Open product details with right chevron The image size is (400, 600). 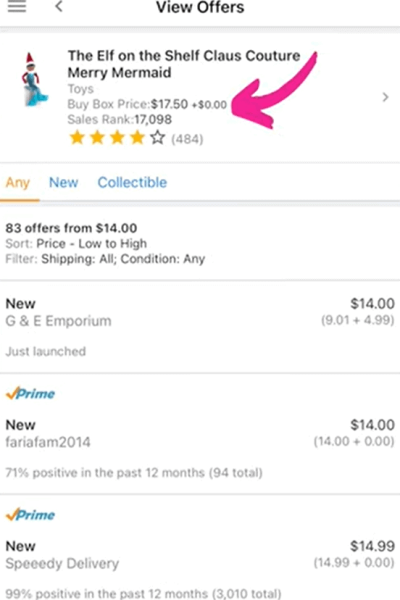[x=385, y=97]
